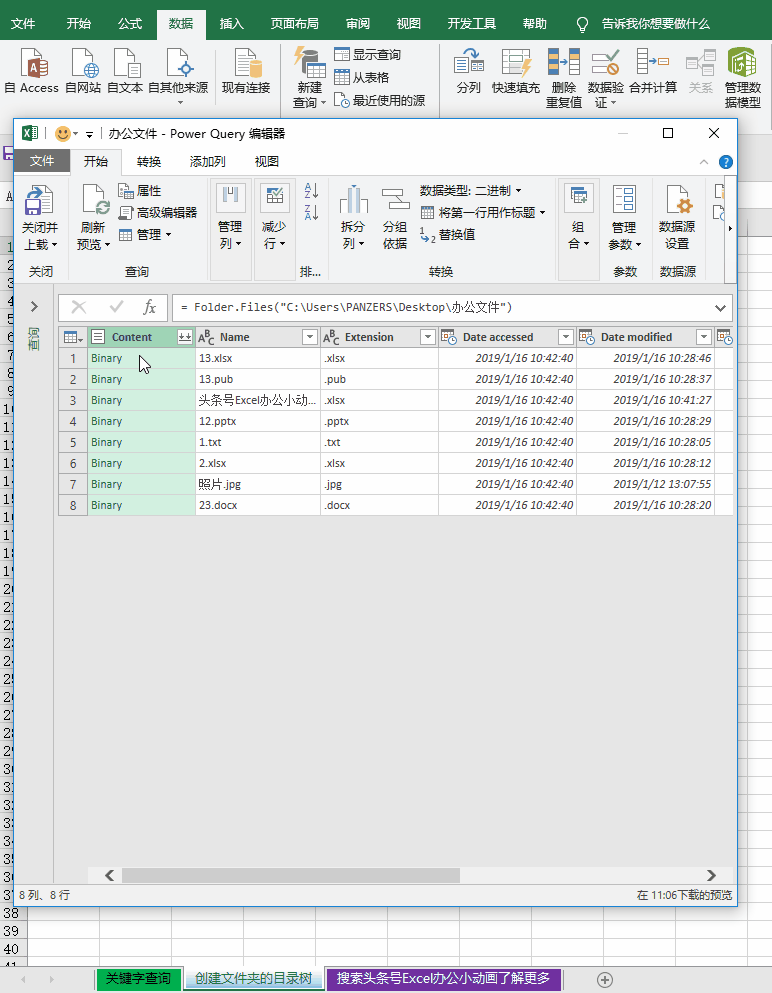Open Excel's 插入 ribbon tab
772x993 pixels.
click(x=231, y=24)
